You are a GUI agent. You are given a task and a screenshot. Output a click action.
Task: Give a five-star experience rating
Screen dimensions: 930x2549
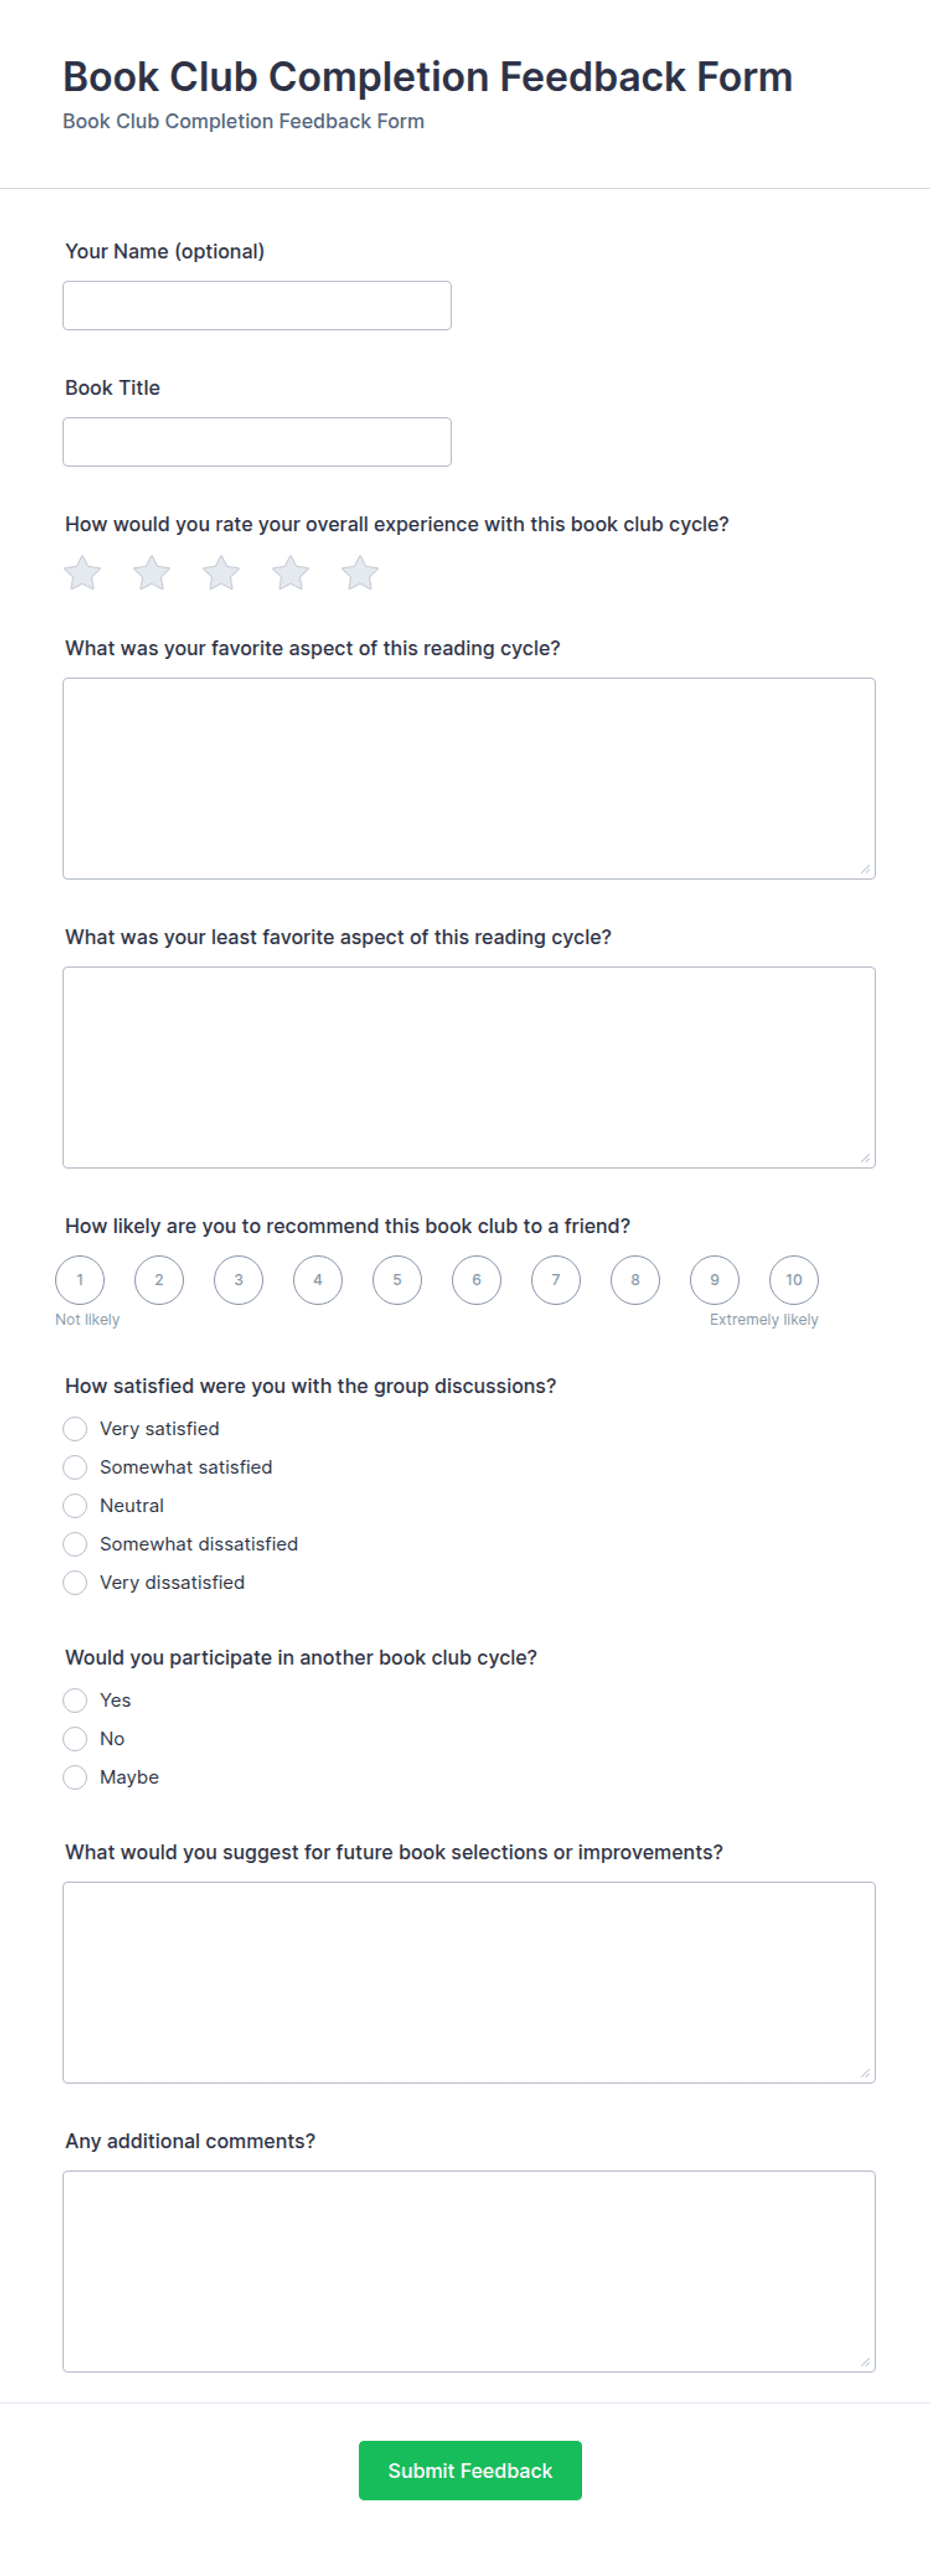[359, 573]
